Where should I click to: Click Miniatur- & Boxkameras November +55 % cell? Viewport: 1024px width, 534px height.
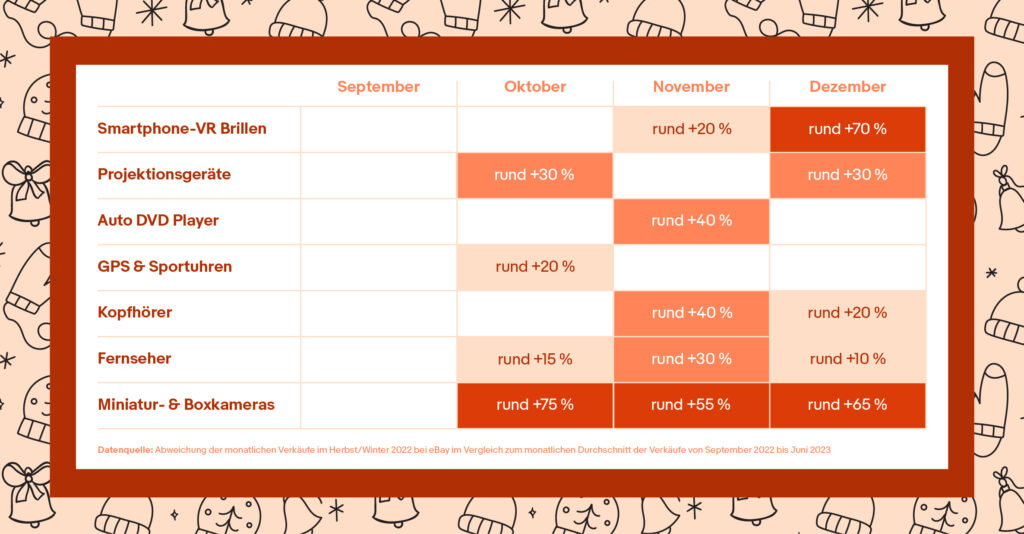[691, 405]
